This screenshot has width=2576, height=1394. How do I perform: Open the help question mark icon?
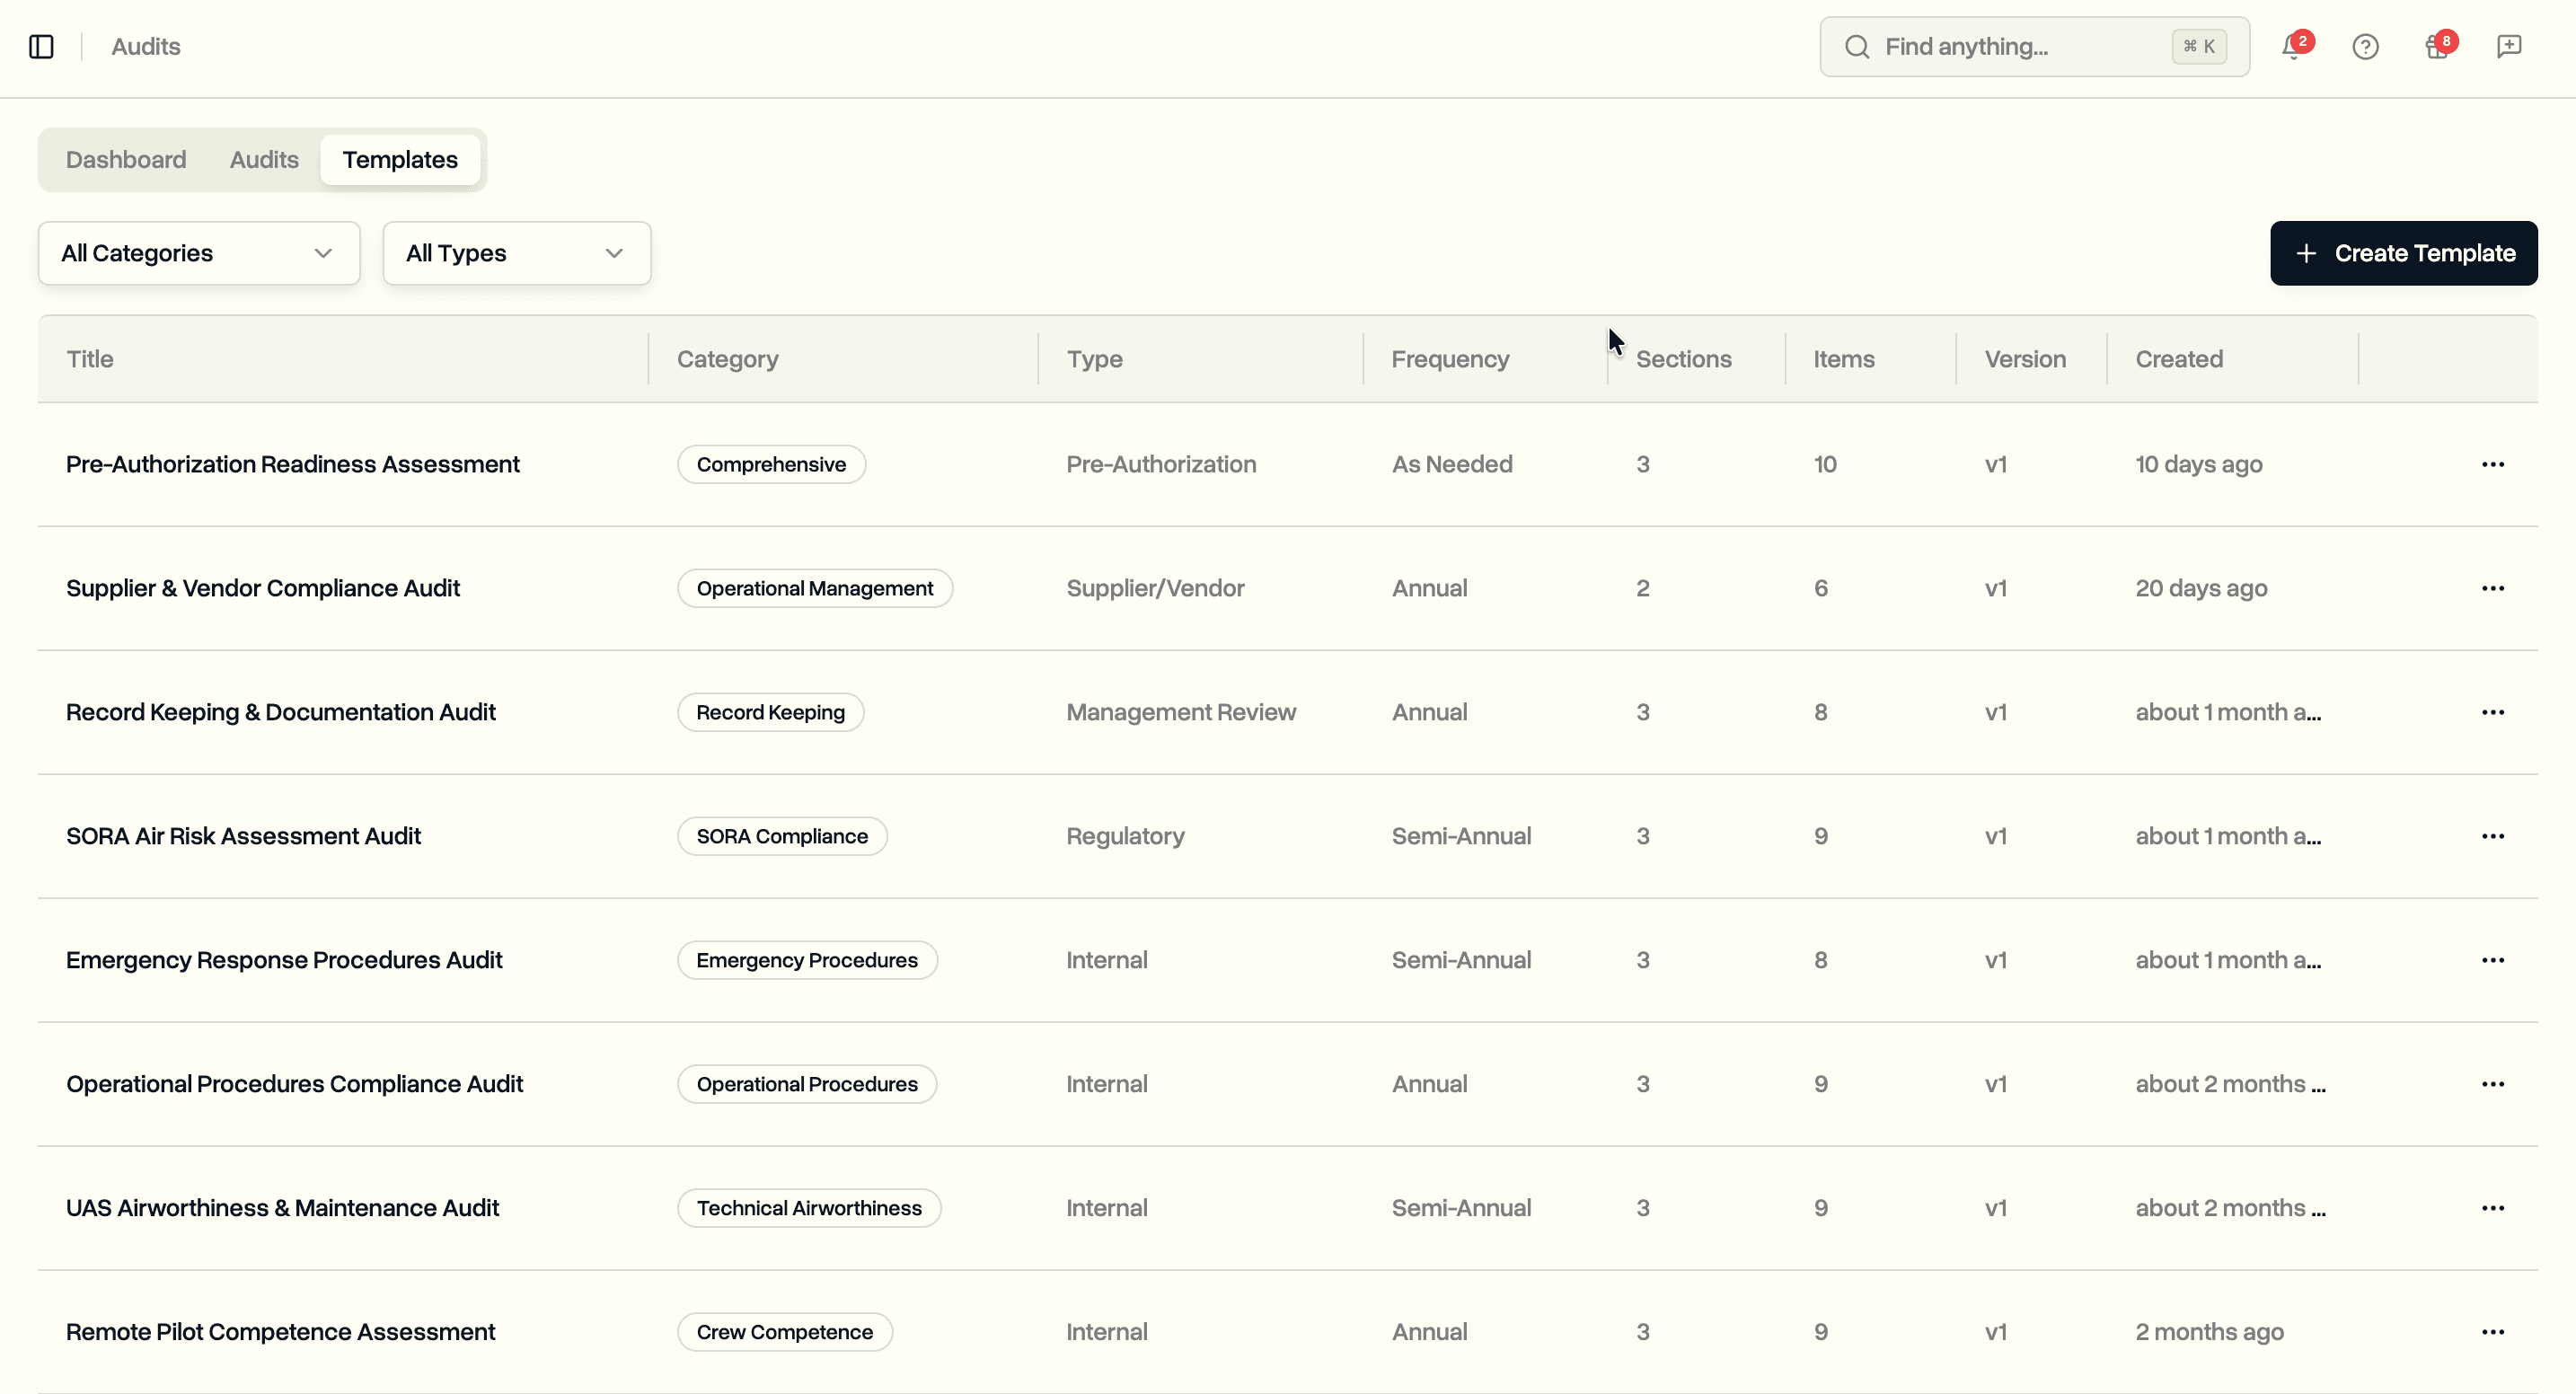2364,46
